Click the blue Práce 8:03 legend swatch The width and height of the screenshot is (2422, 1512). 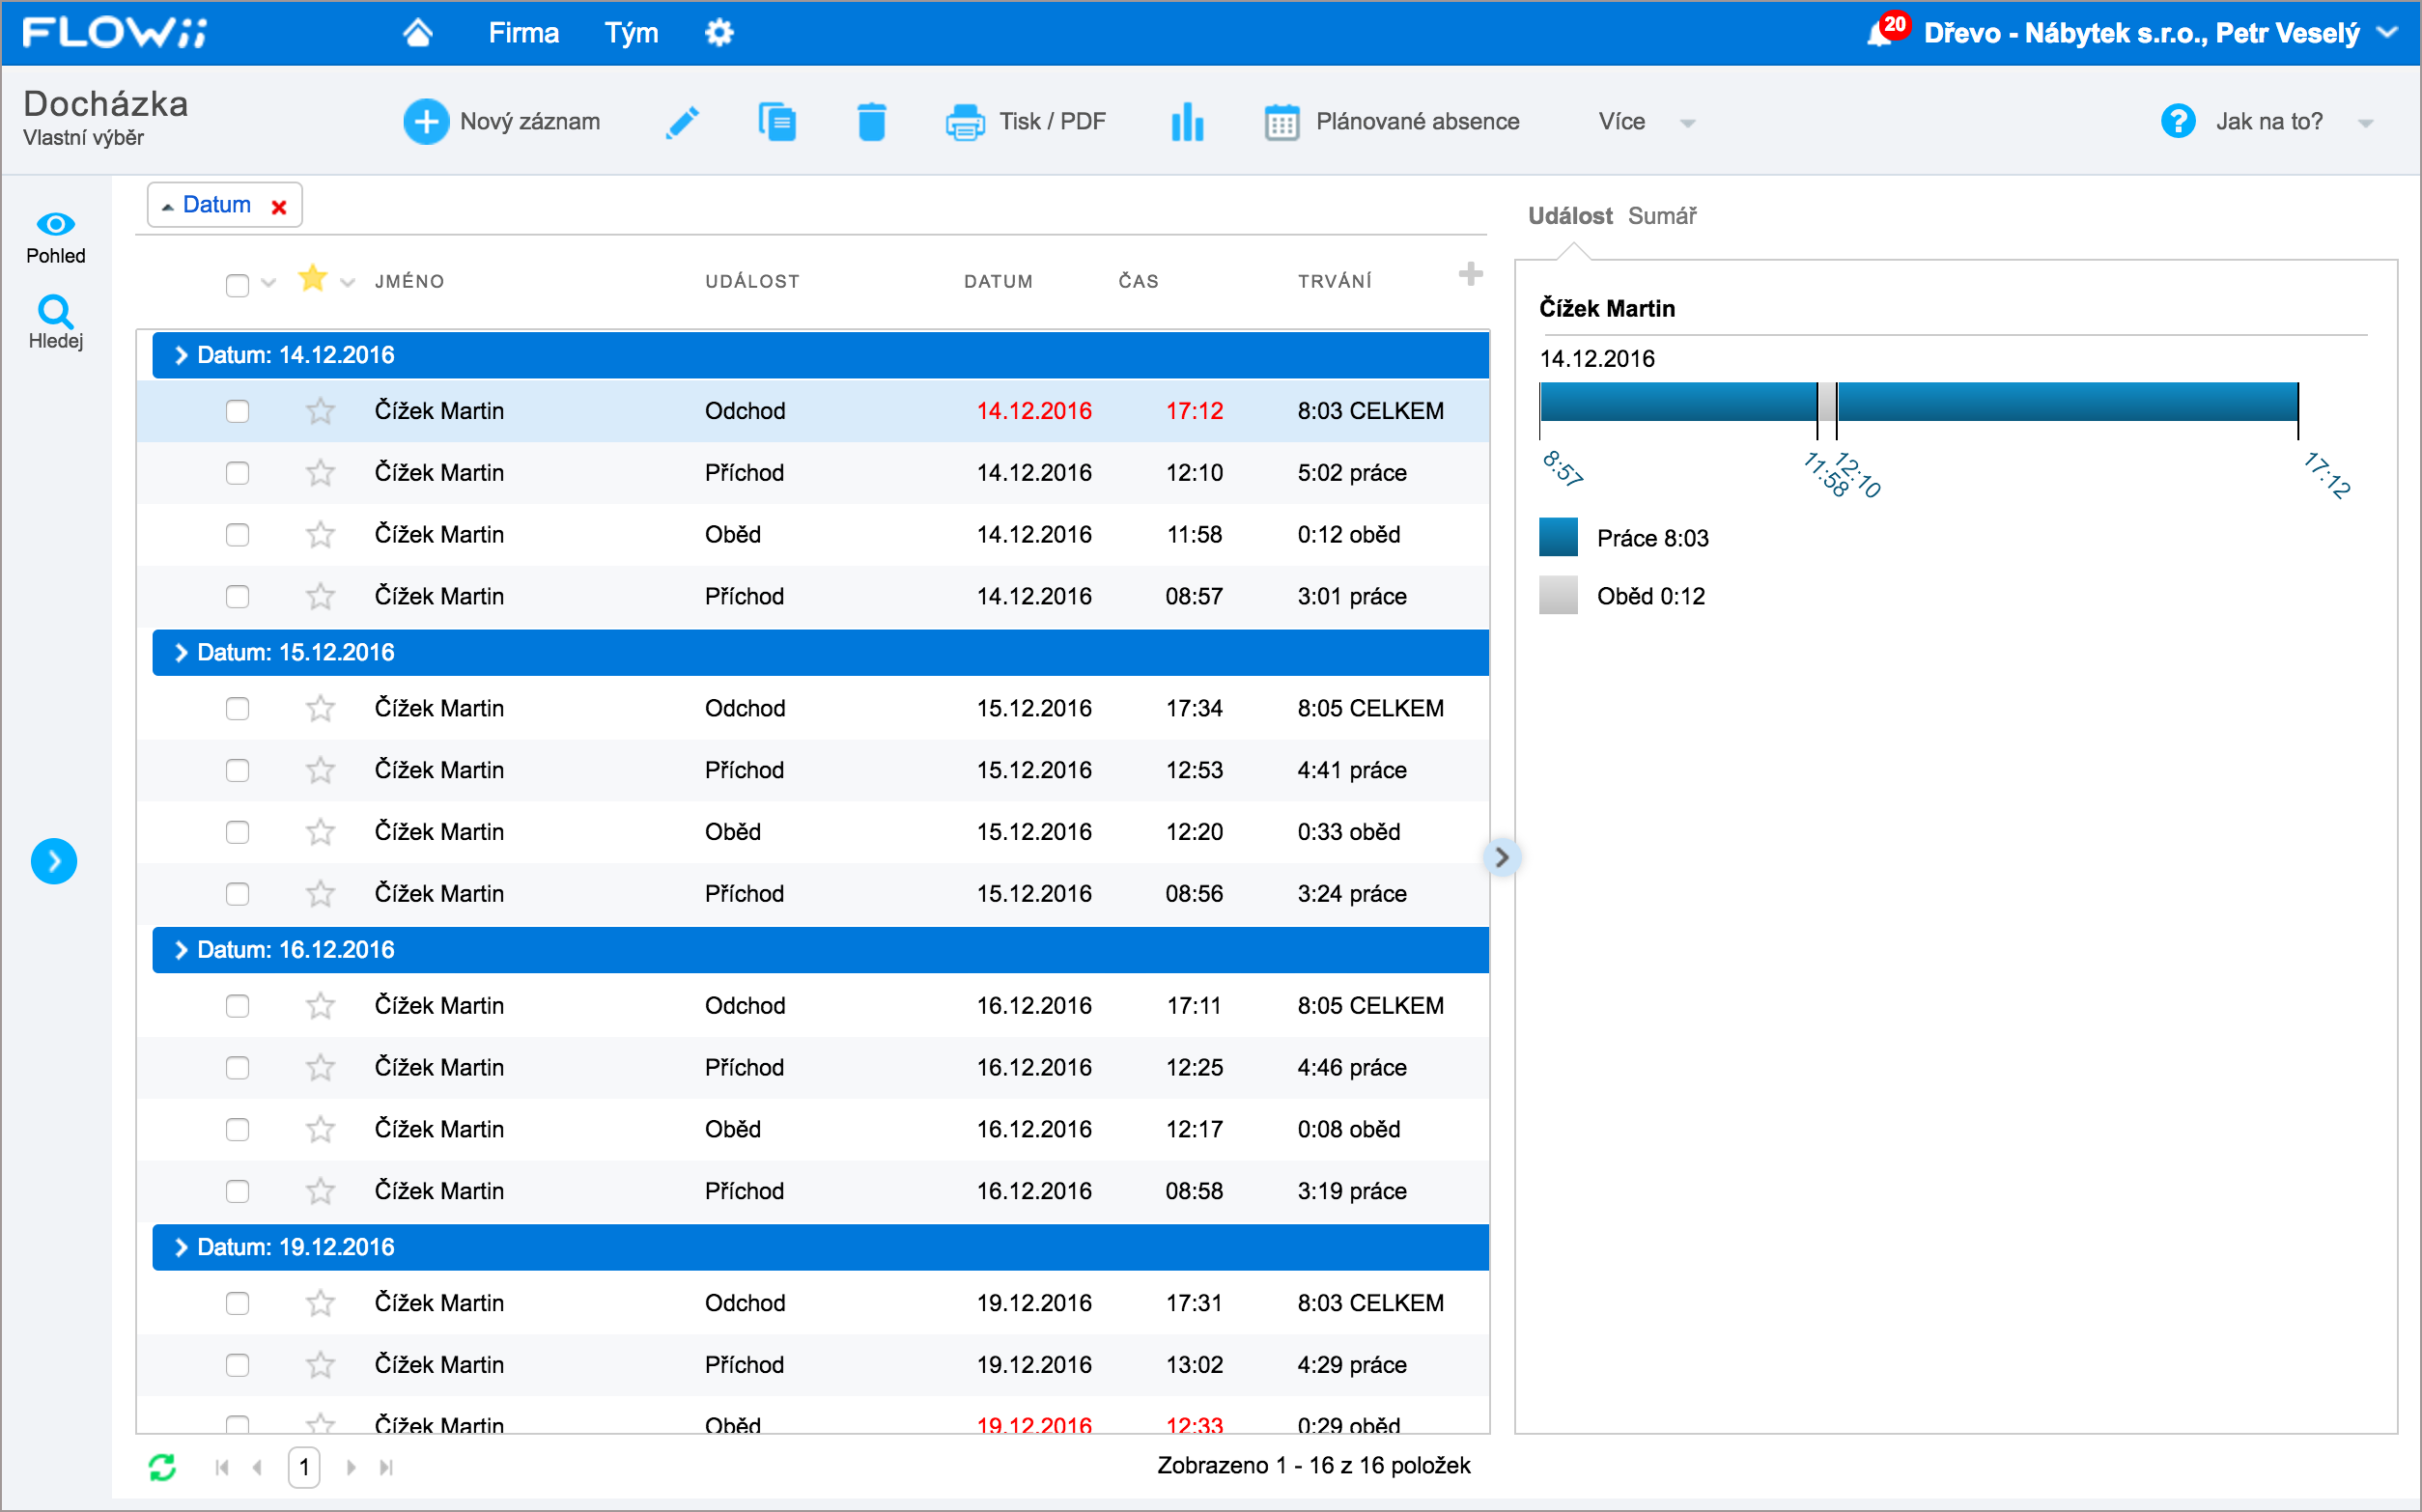pyautogui.click(x=1558, y=537)
